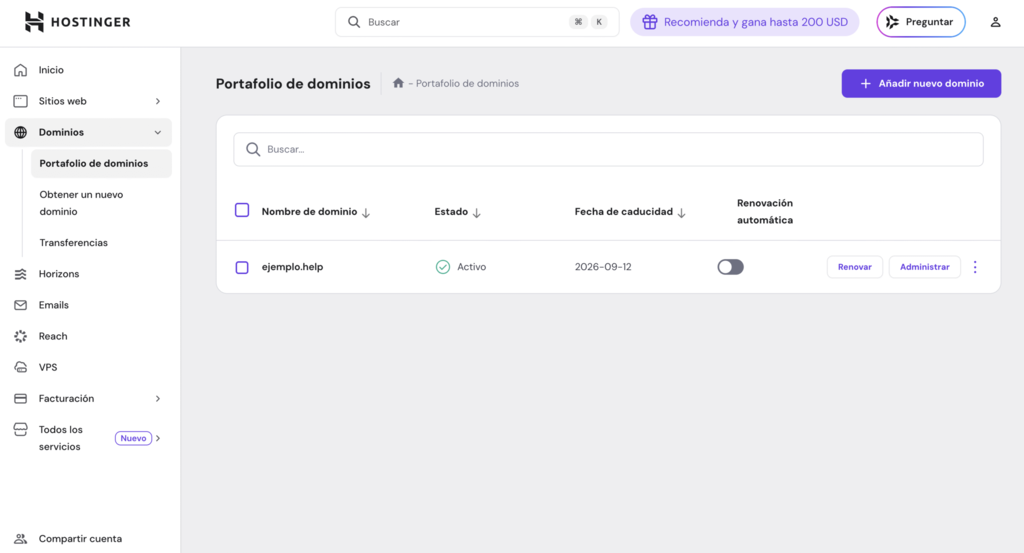This screenshot has height=553, width=1024.
Task: Toggle automatic renewal for ejemplo.help
Action: click(730, 267)
